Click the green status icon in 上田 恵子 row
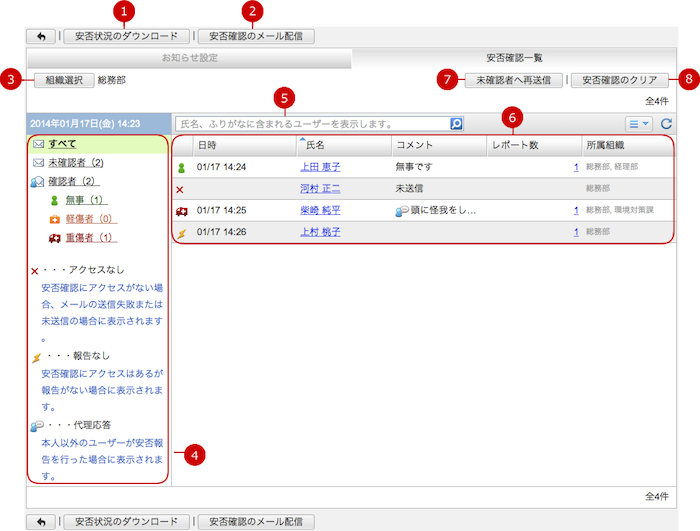The height and width of the screenshot is (531, 700). (x=181, y=168)
